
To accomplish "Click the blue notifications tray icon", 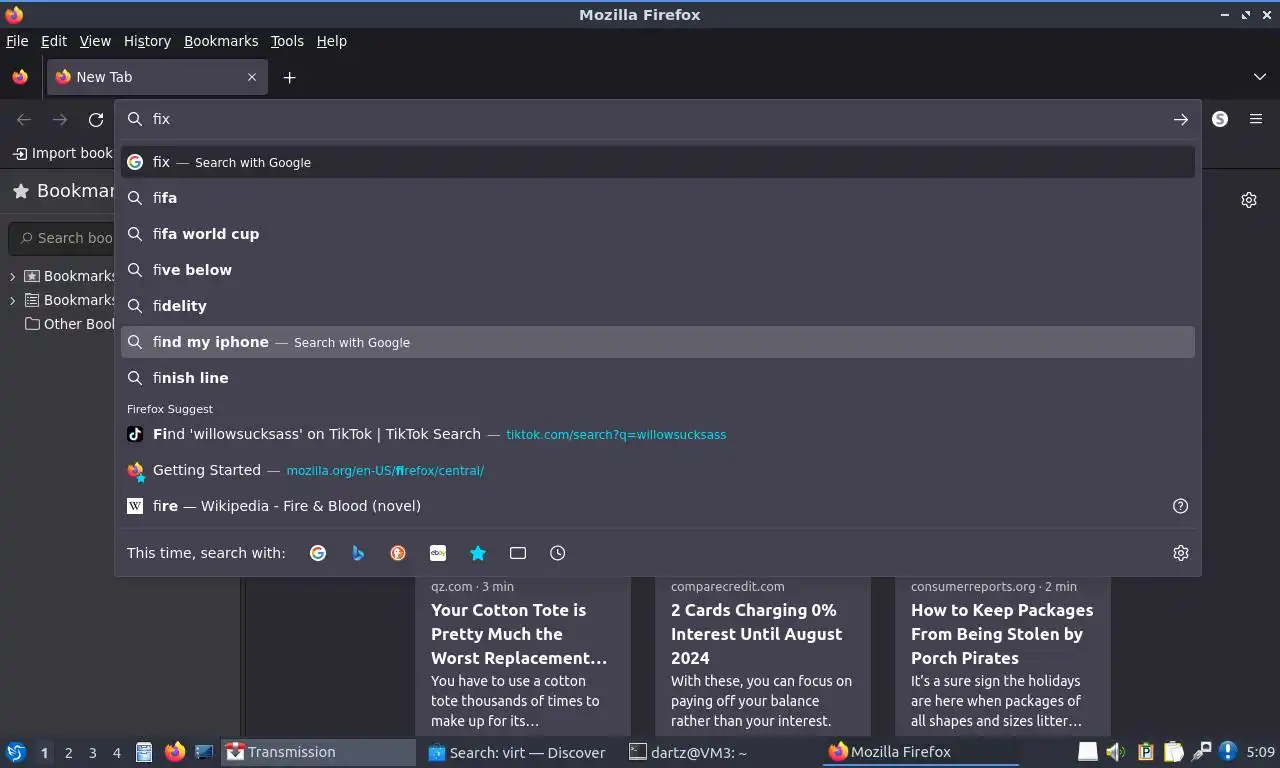I will point(1228,752).
